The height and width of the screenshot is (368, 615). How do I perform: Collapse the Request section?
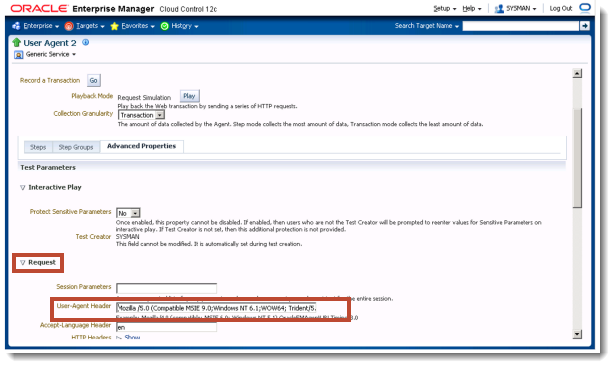(x=22, y=262)
